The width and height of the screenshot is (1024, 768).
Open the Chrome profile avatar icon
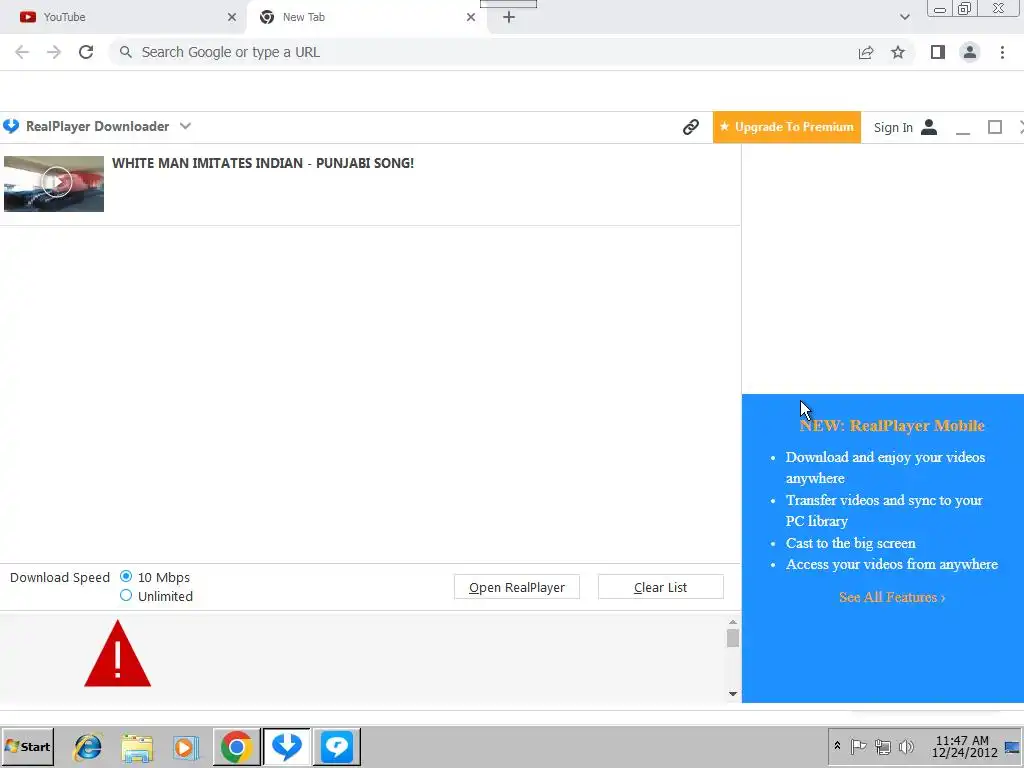[970, 52]
